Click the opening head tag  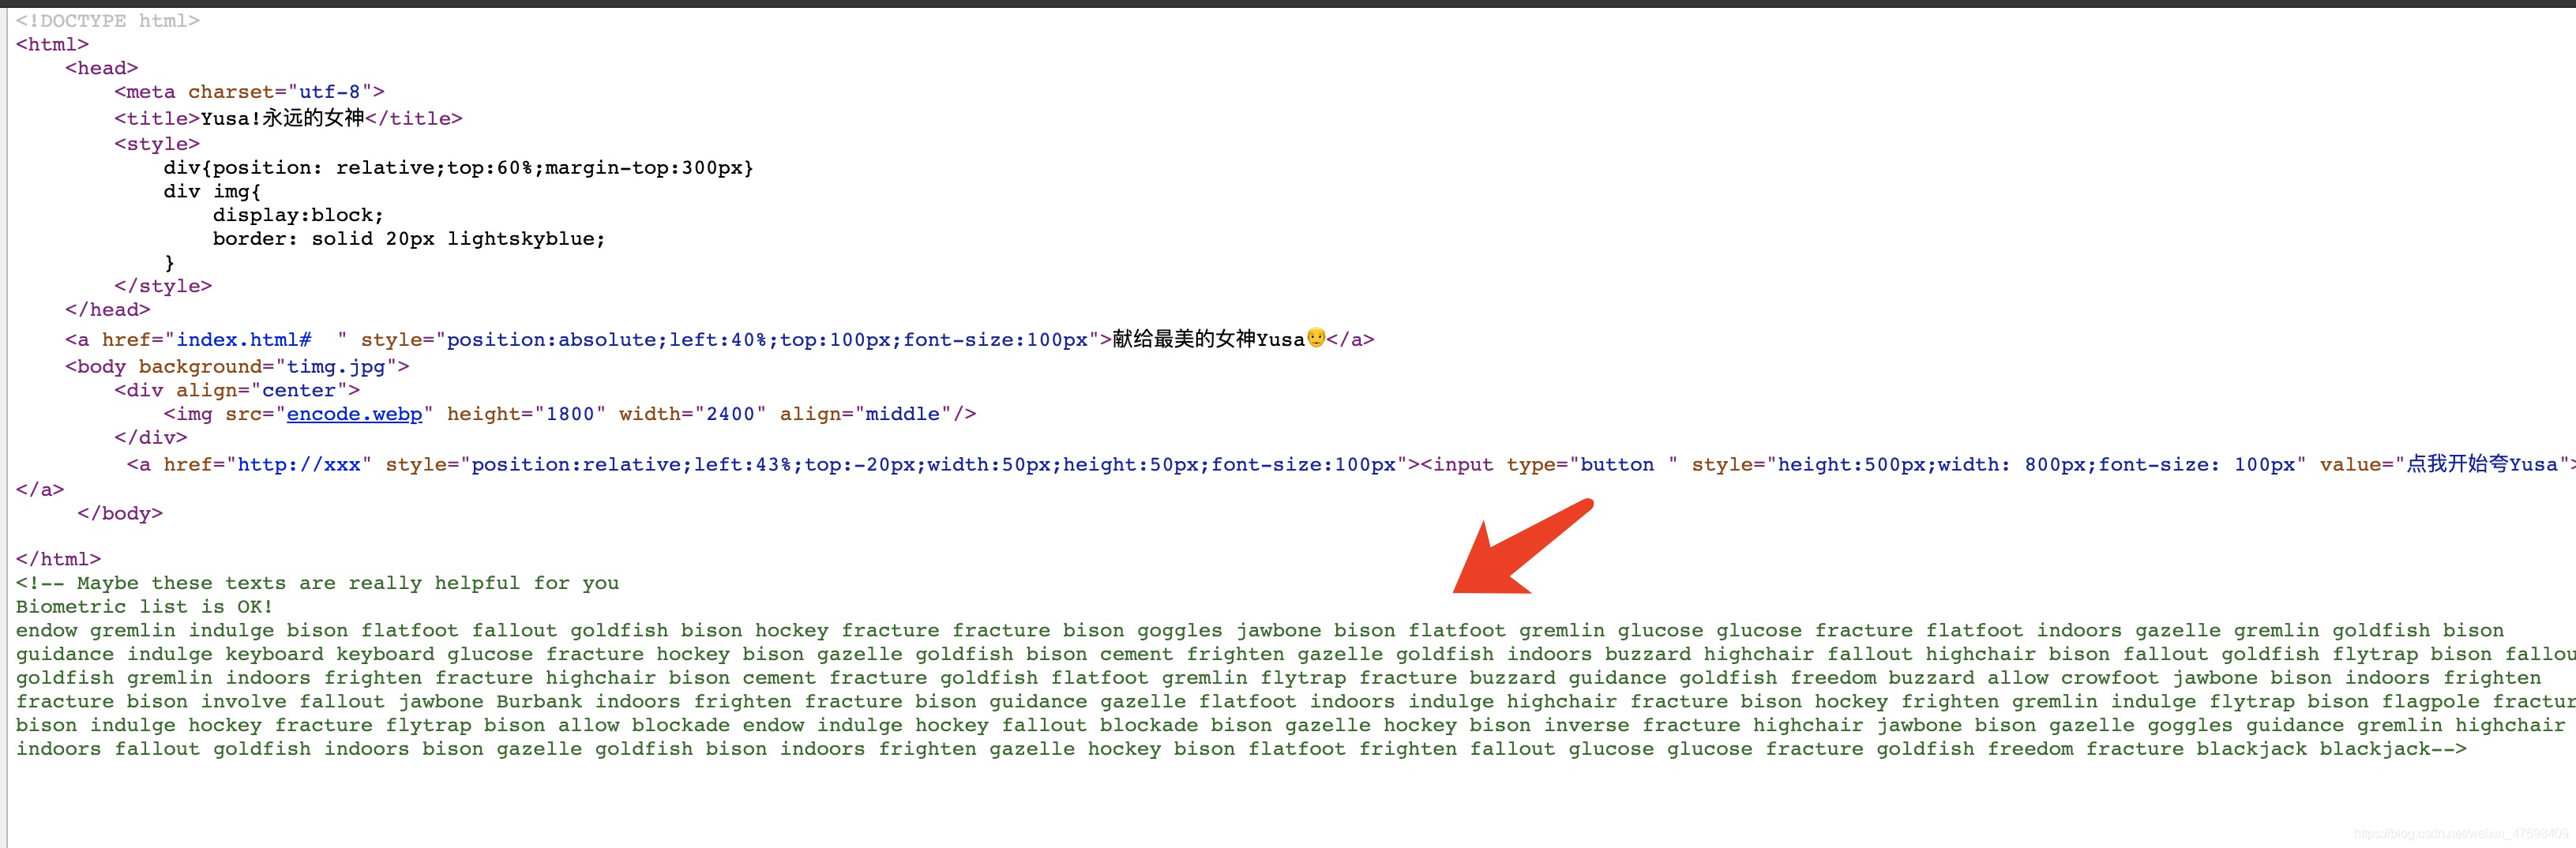pos(102,68)
